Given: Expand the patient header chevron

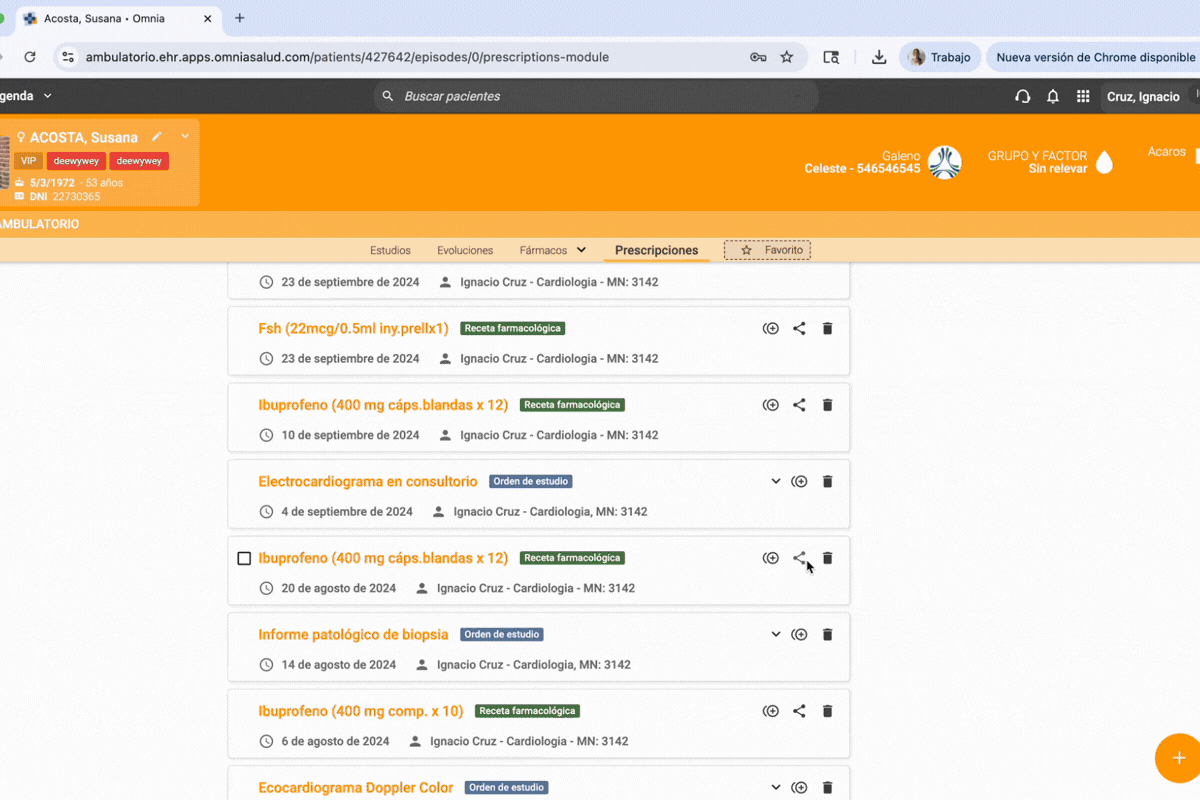Looking at the screenshot, I should 185,136.
